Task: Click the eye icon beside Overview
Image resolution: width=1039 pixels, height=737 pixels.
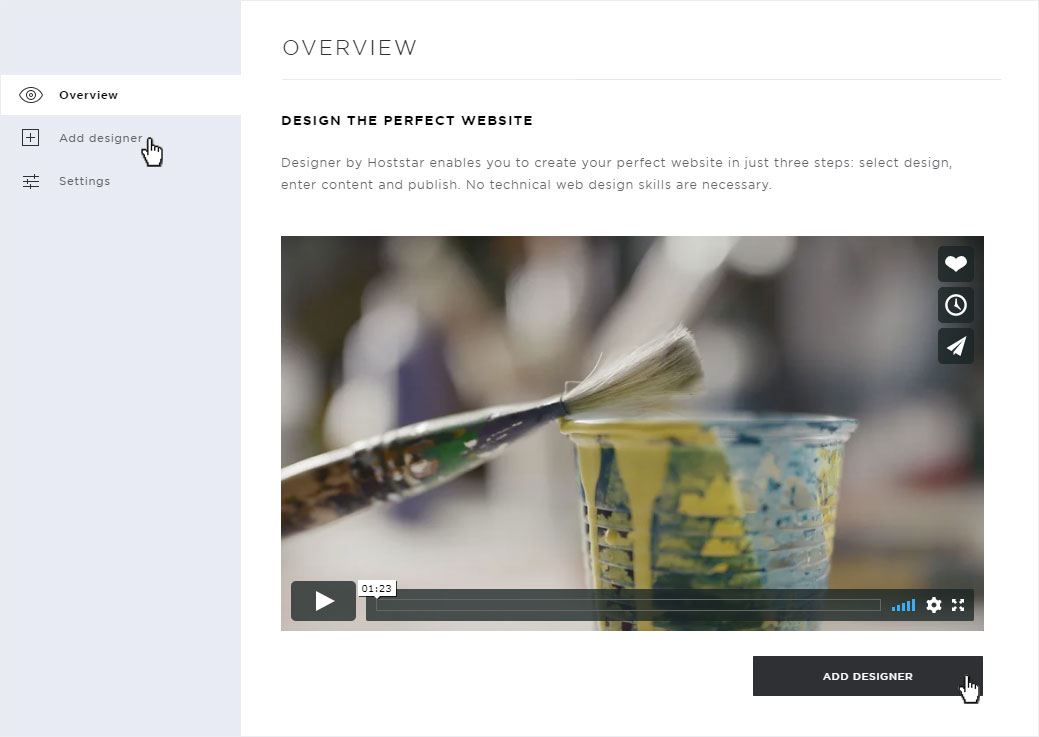Action: pos(30,95)
